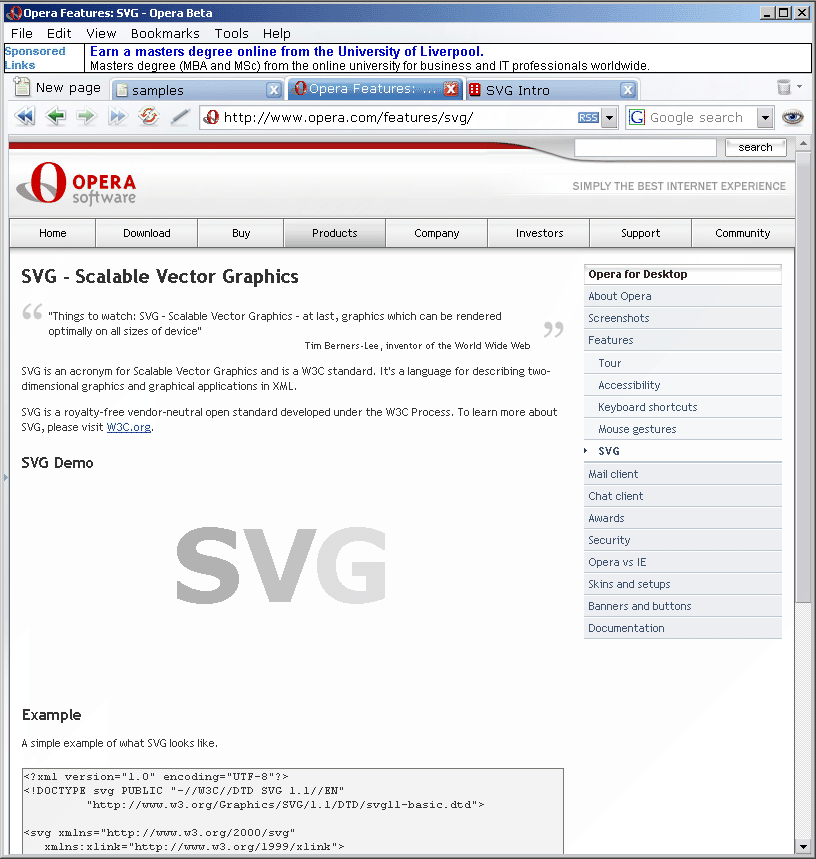816x859 pixels.
Task: Toggle the eye view-mode icon
Action: pos(792,117)
